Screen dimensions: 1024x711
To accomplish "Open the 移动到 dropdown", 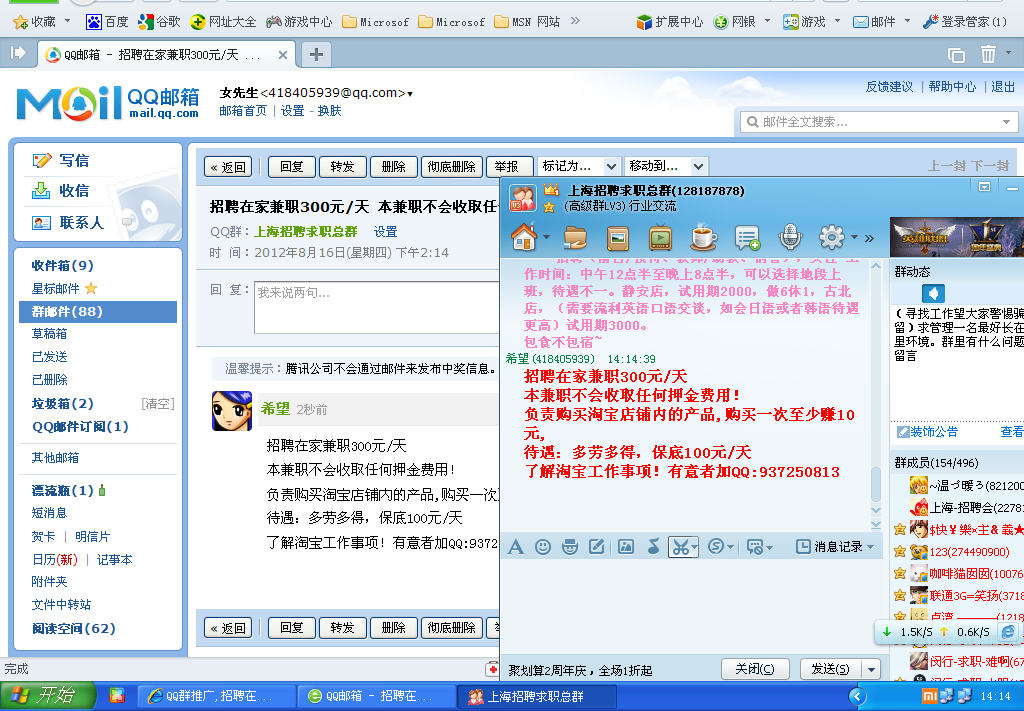I will pyautogui.click(x=665, y=166).
